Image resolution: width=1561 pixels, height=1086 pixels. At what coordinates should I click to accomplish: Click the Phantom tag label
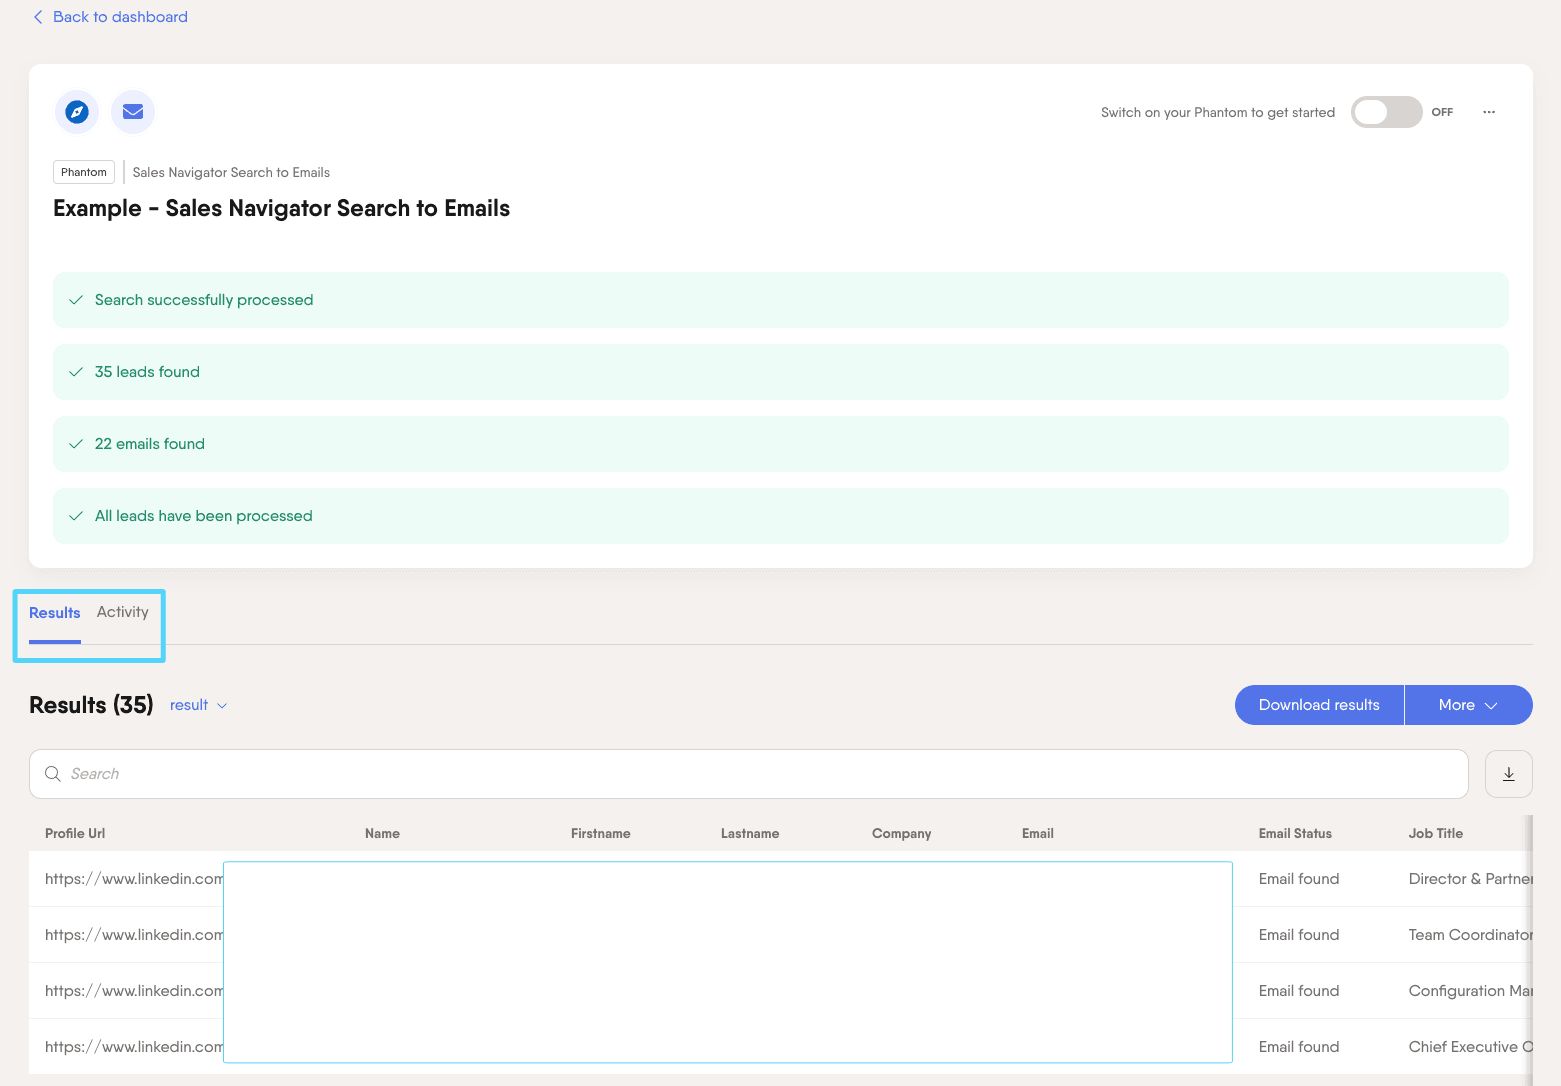tap(84, 172)
